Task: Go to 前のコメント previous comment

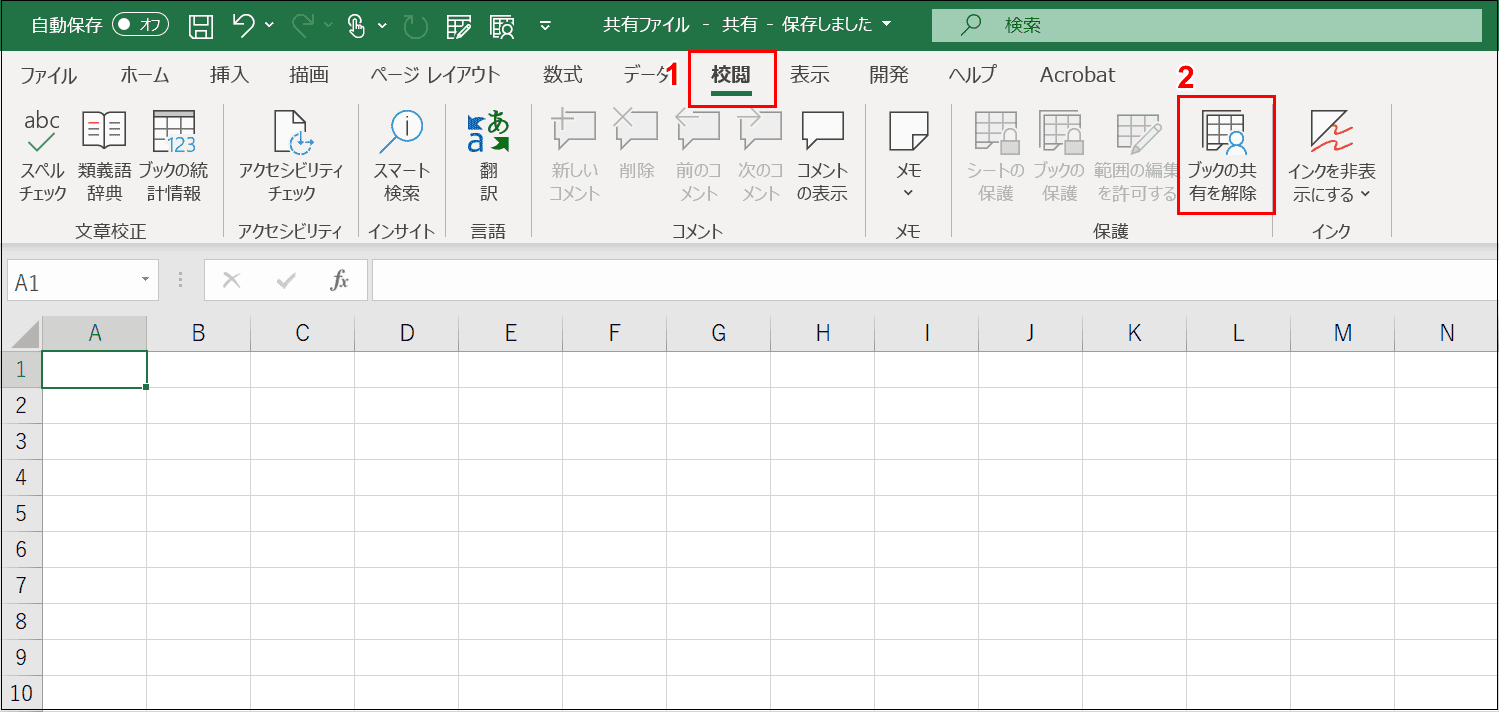Action: coord(698,156)
